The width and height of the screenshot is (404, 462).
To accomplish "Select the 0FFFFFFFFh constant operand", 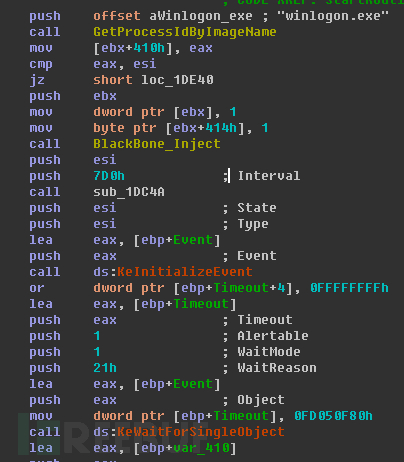I will pos(349,288).
